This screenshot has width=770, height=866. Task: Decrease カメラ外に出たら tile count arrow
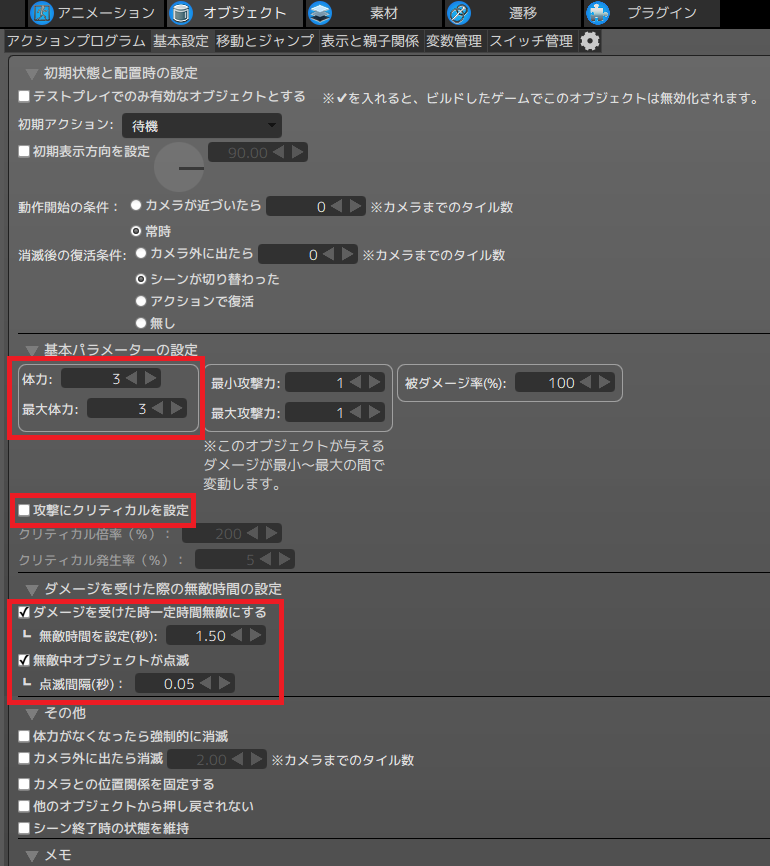(x=329, y=254)
